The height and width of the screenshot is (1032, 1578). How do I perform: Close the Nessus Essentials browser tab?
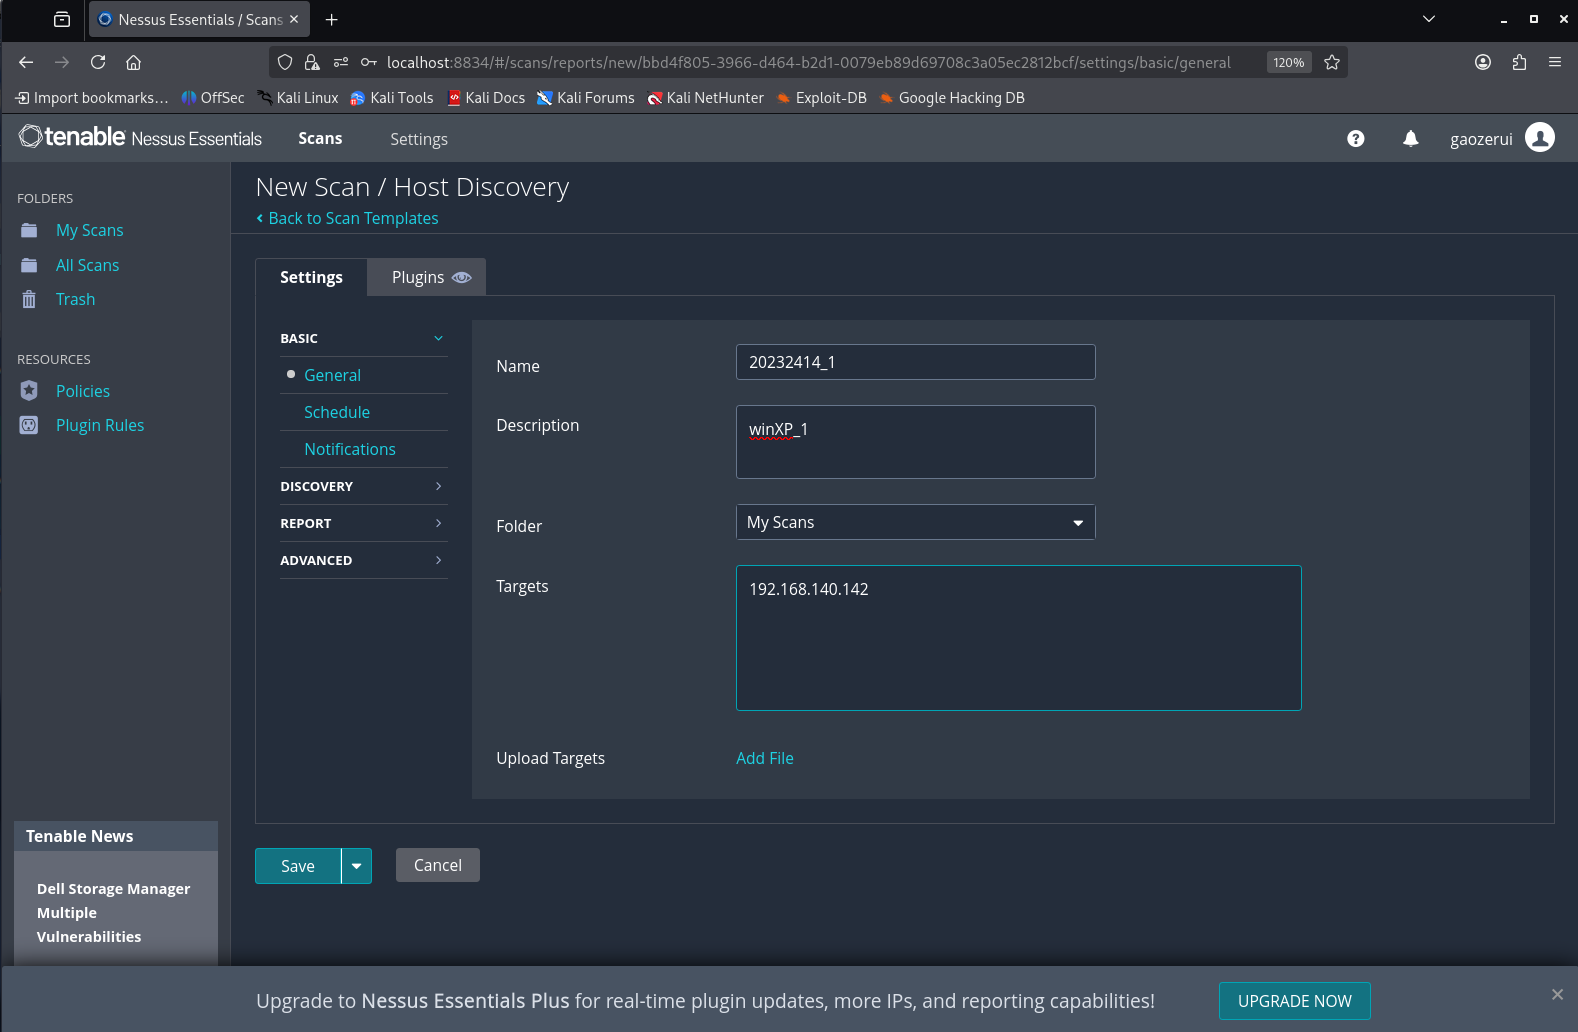[x=294, y=19]
